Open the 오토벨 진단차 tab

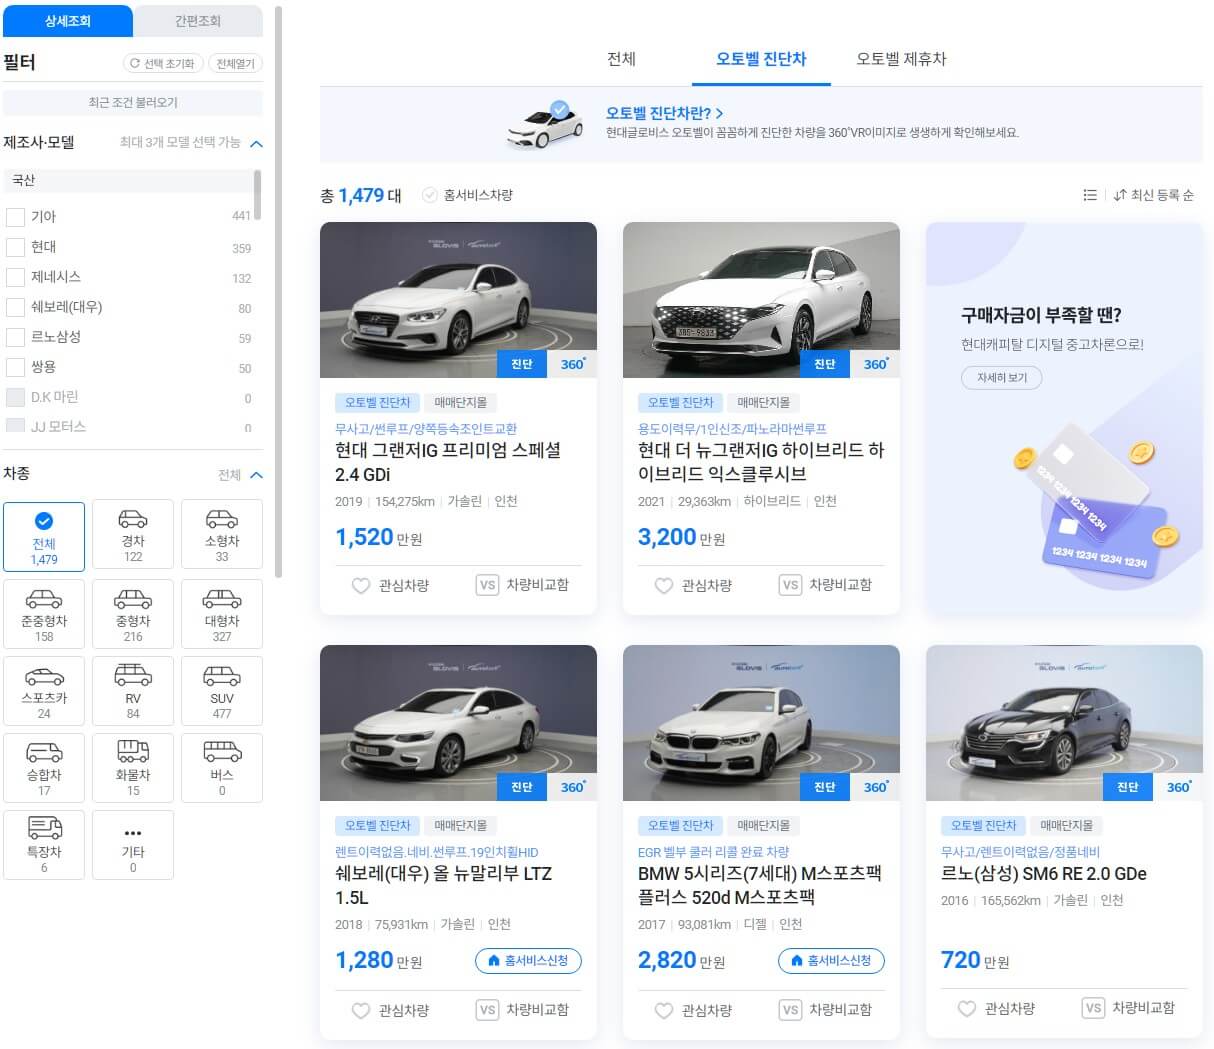[761, 59]
